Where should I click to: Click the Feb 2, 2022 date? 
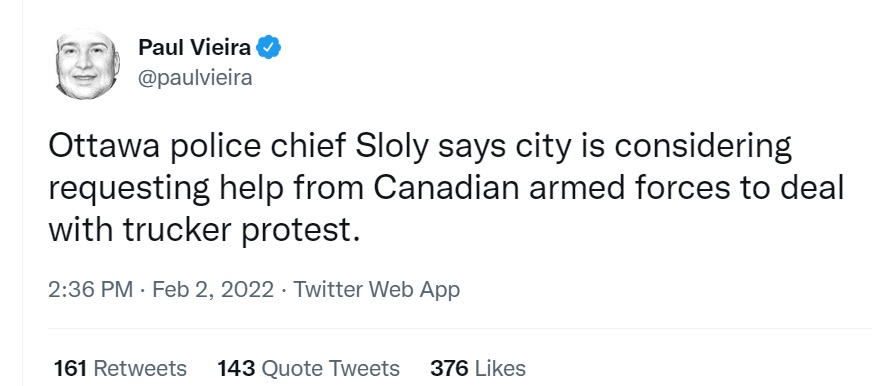212,290
